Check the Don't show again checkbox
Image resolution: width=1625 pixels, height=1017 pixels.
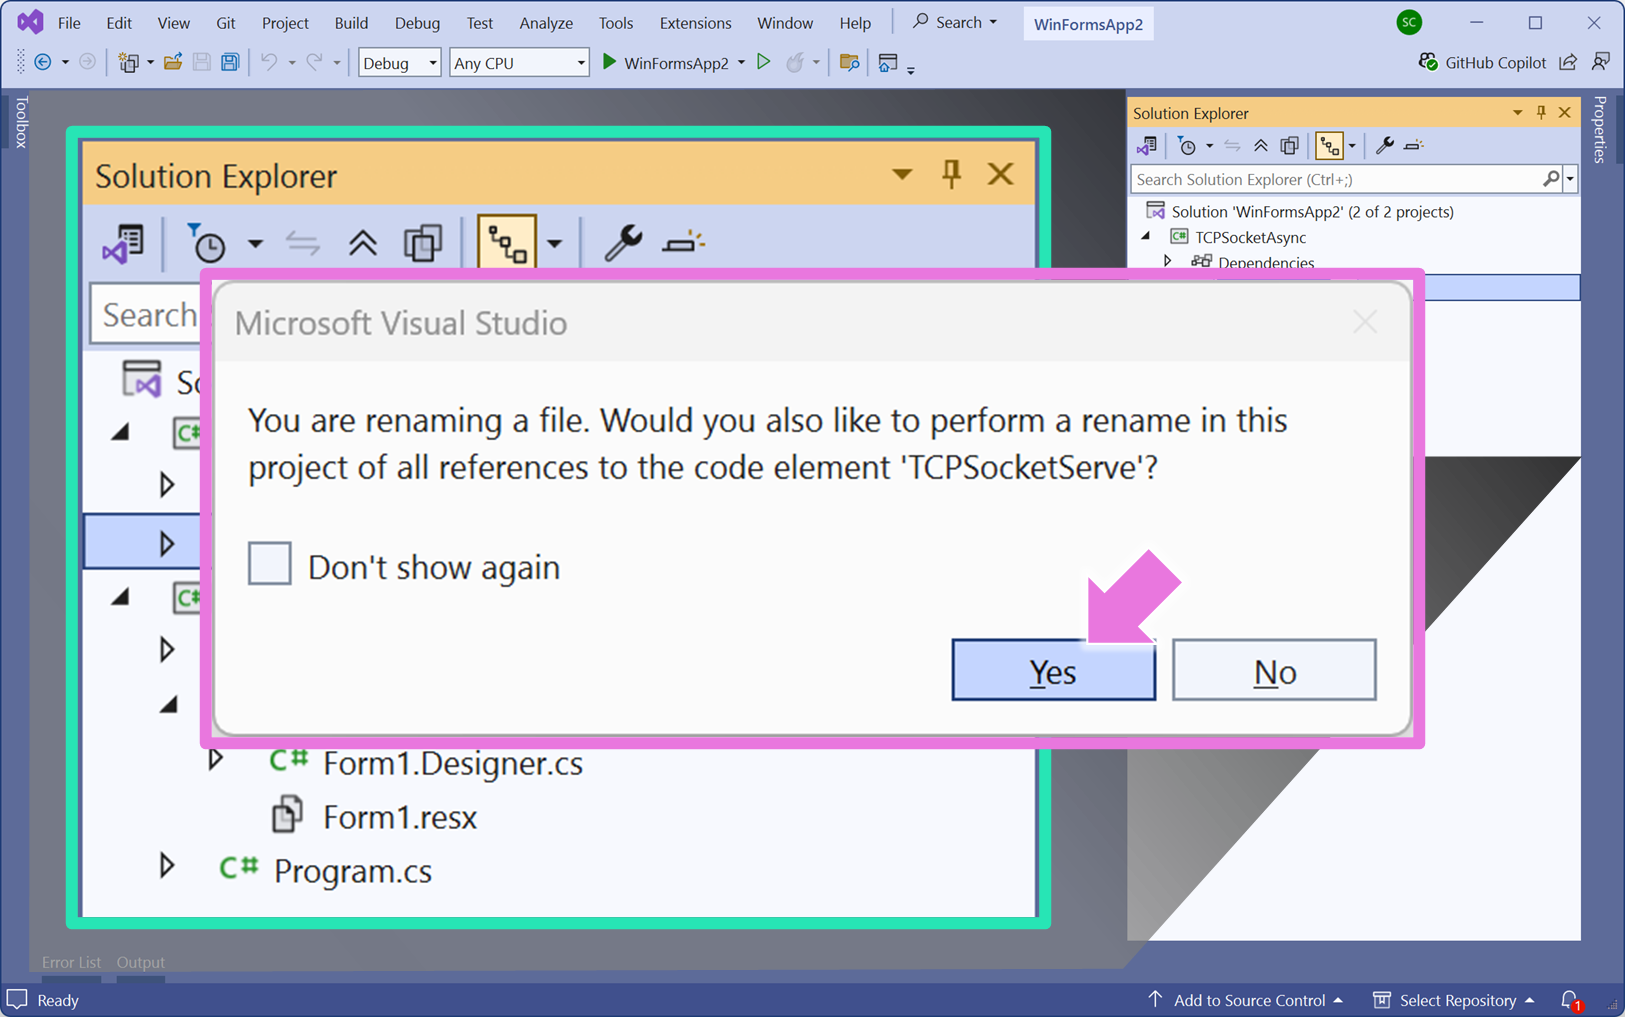tap(270, 564)
